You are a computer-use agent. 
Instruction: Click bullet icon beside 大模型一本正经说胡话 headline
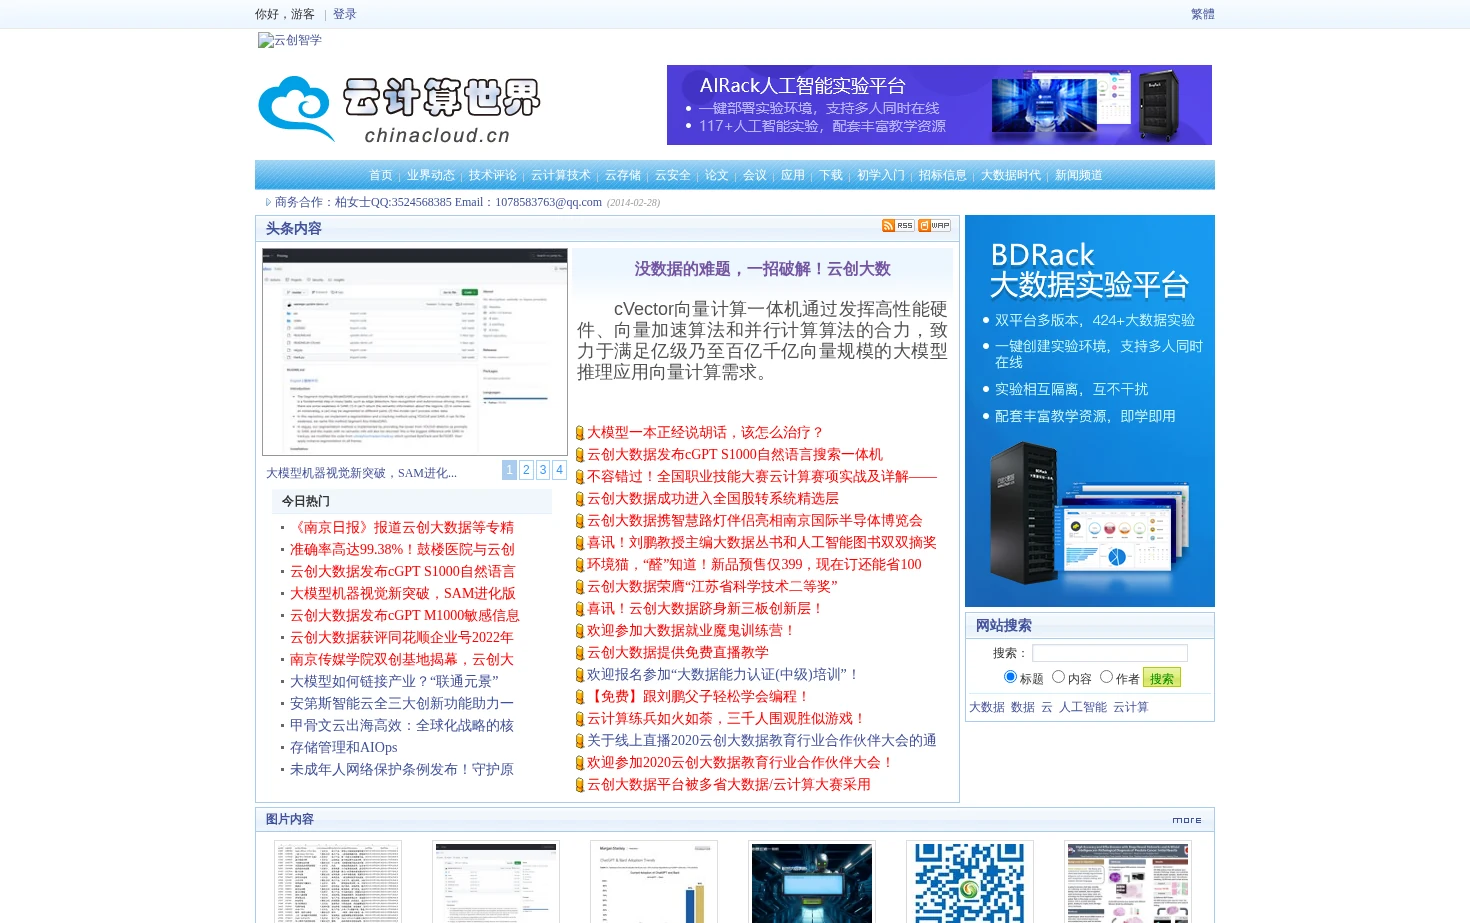(x=580, y=433)
